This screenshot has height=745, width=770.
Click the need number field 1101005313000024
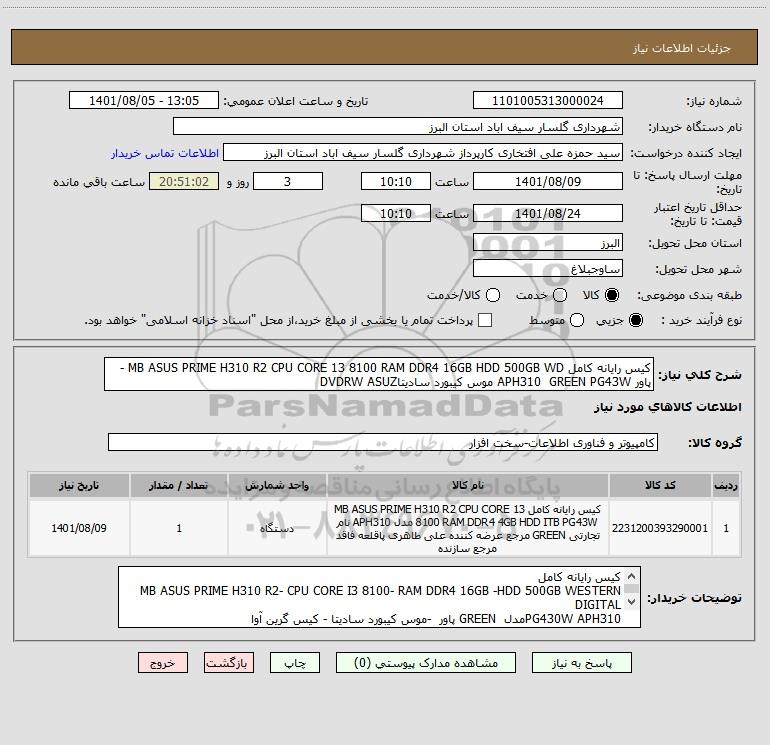(548, 101)
